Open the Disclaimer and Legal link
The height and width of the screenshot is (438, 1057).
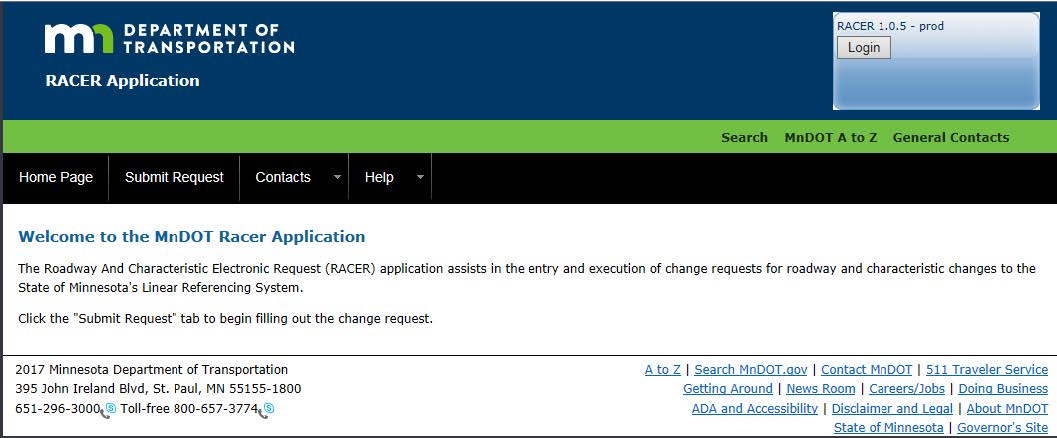coord(892,408)
